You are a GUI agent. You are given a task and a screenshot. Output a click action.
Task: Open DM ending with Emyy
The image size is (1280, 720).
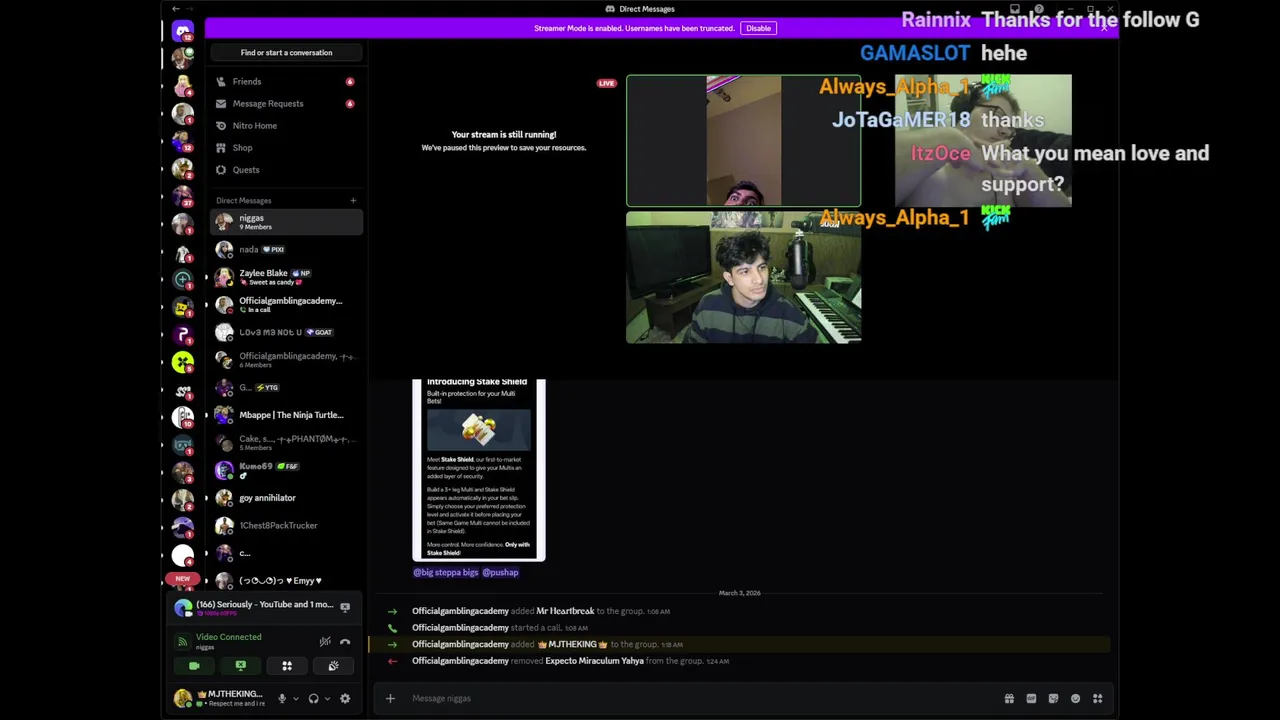click(286, 581)
